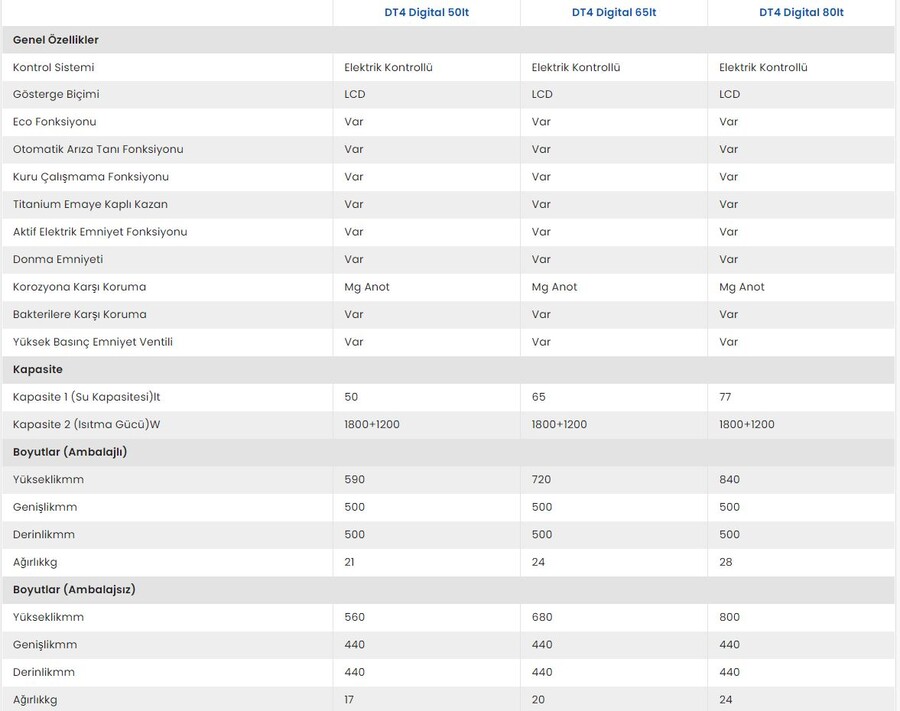Click packaged height value 590

(x=354, y=480)
